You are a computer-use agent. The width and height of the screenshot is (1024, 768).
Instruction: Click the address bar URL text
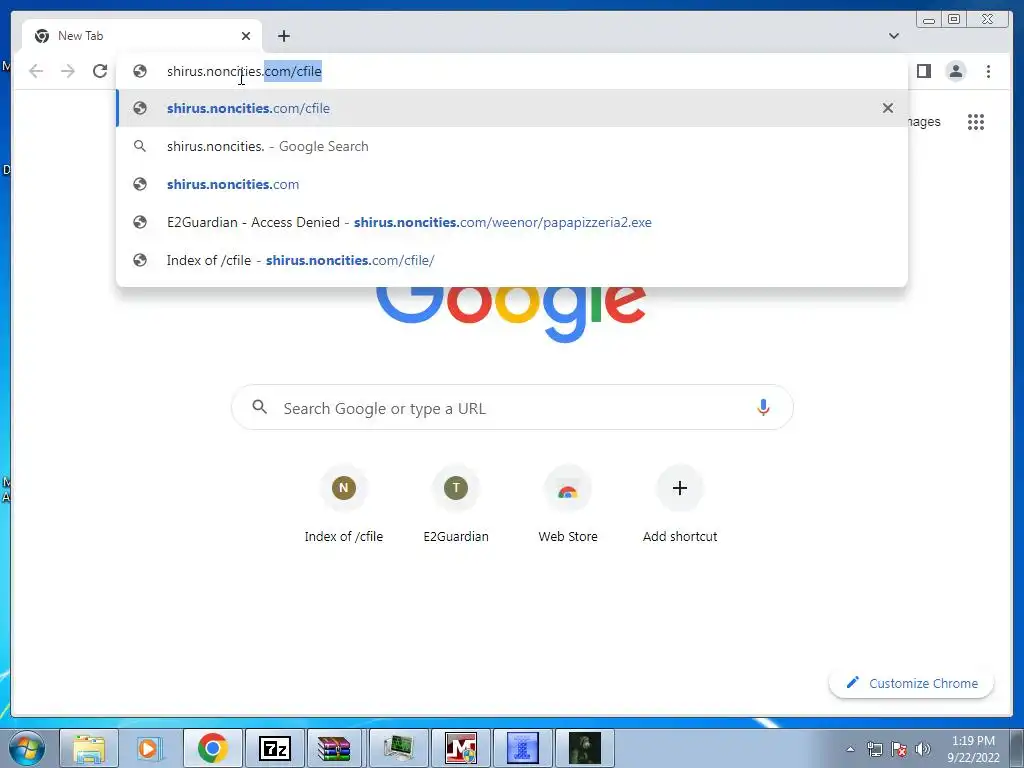pyautogui.click(x=244, y=71)
